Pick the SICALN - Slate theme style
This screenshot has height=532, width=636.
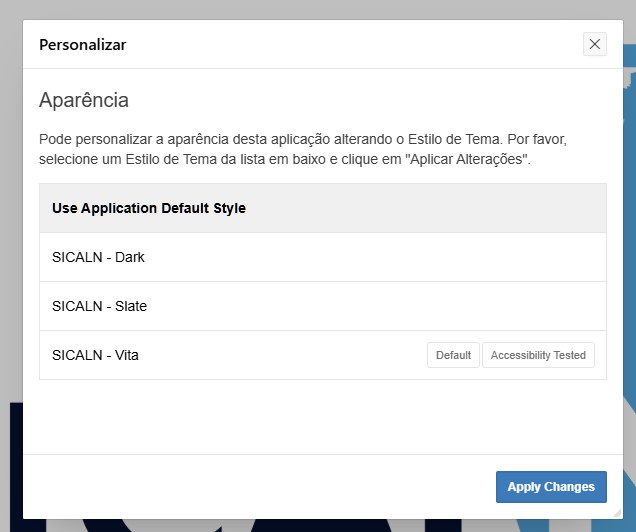pyautogui.click(x=99, y=306)
